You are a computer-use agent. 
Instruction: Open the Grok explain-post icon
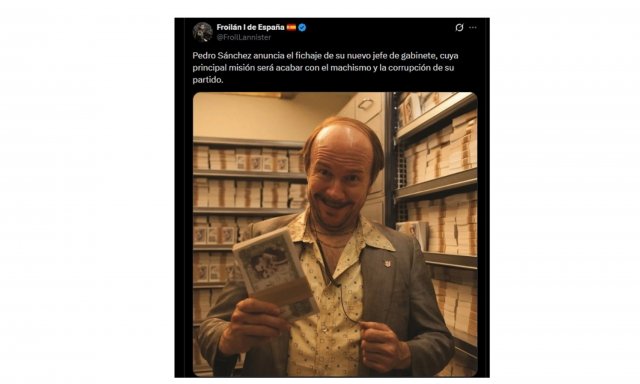459,27
